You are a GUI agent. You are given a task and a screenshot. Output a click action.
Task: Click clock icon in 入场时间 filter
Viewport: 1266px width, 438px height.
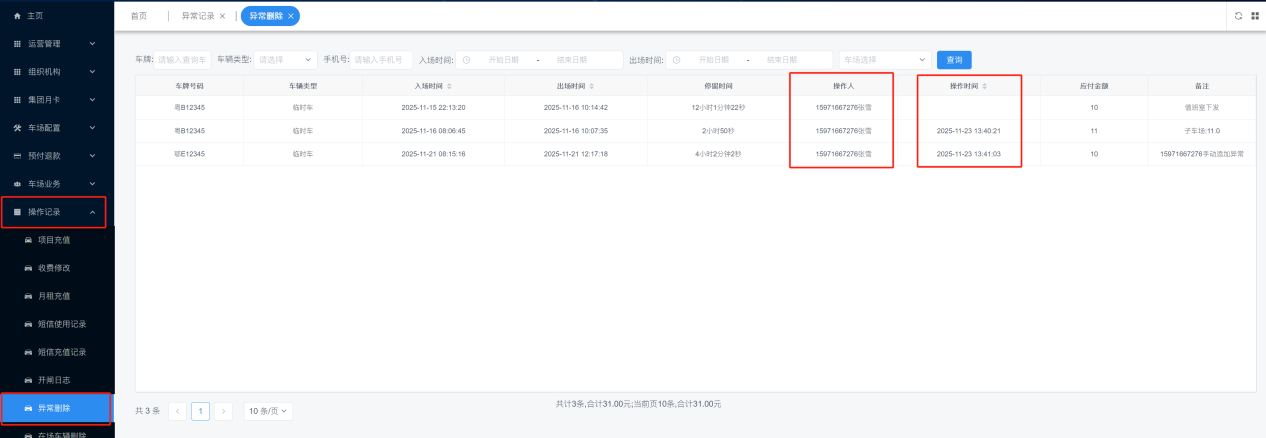coord(467,60)
